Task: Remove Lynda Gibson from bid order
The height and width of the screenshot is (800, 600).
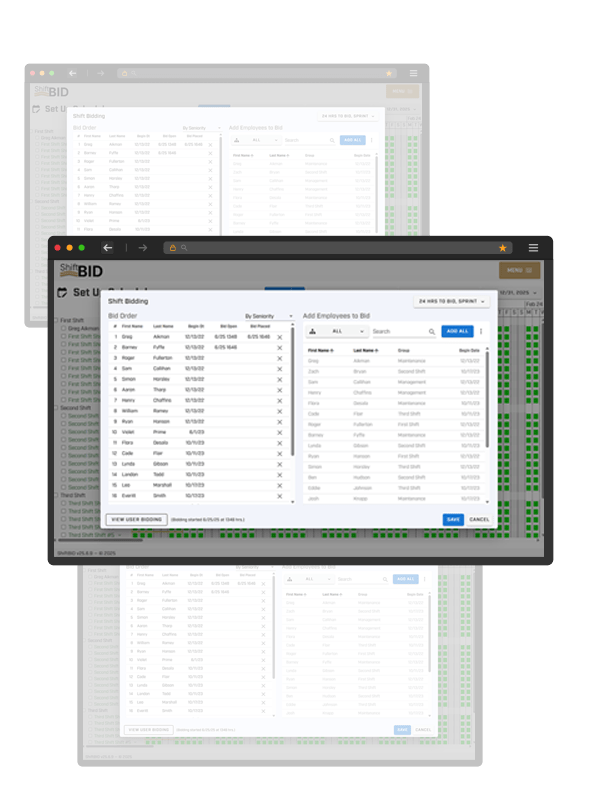Action: (x=280, y=464)
